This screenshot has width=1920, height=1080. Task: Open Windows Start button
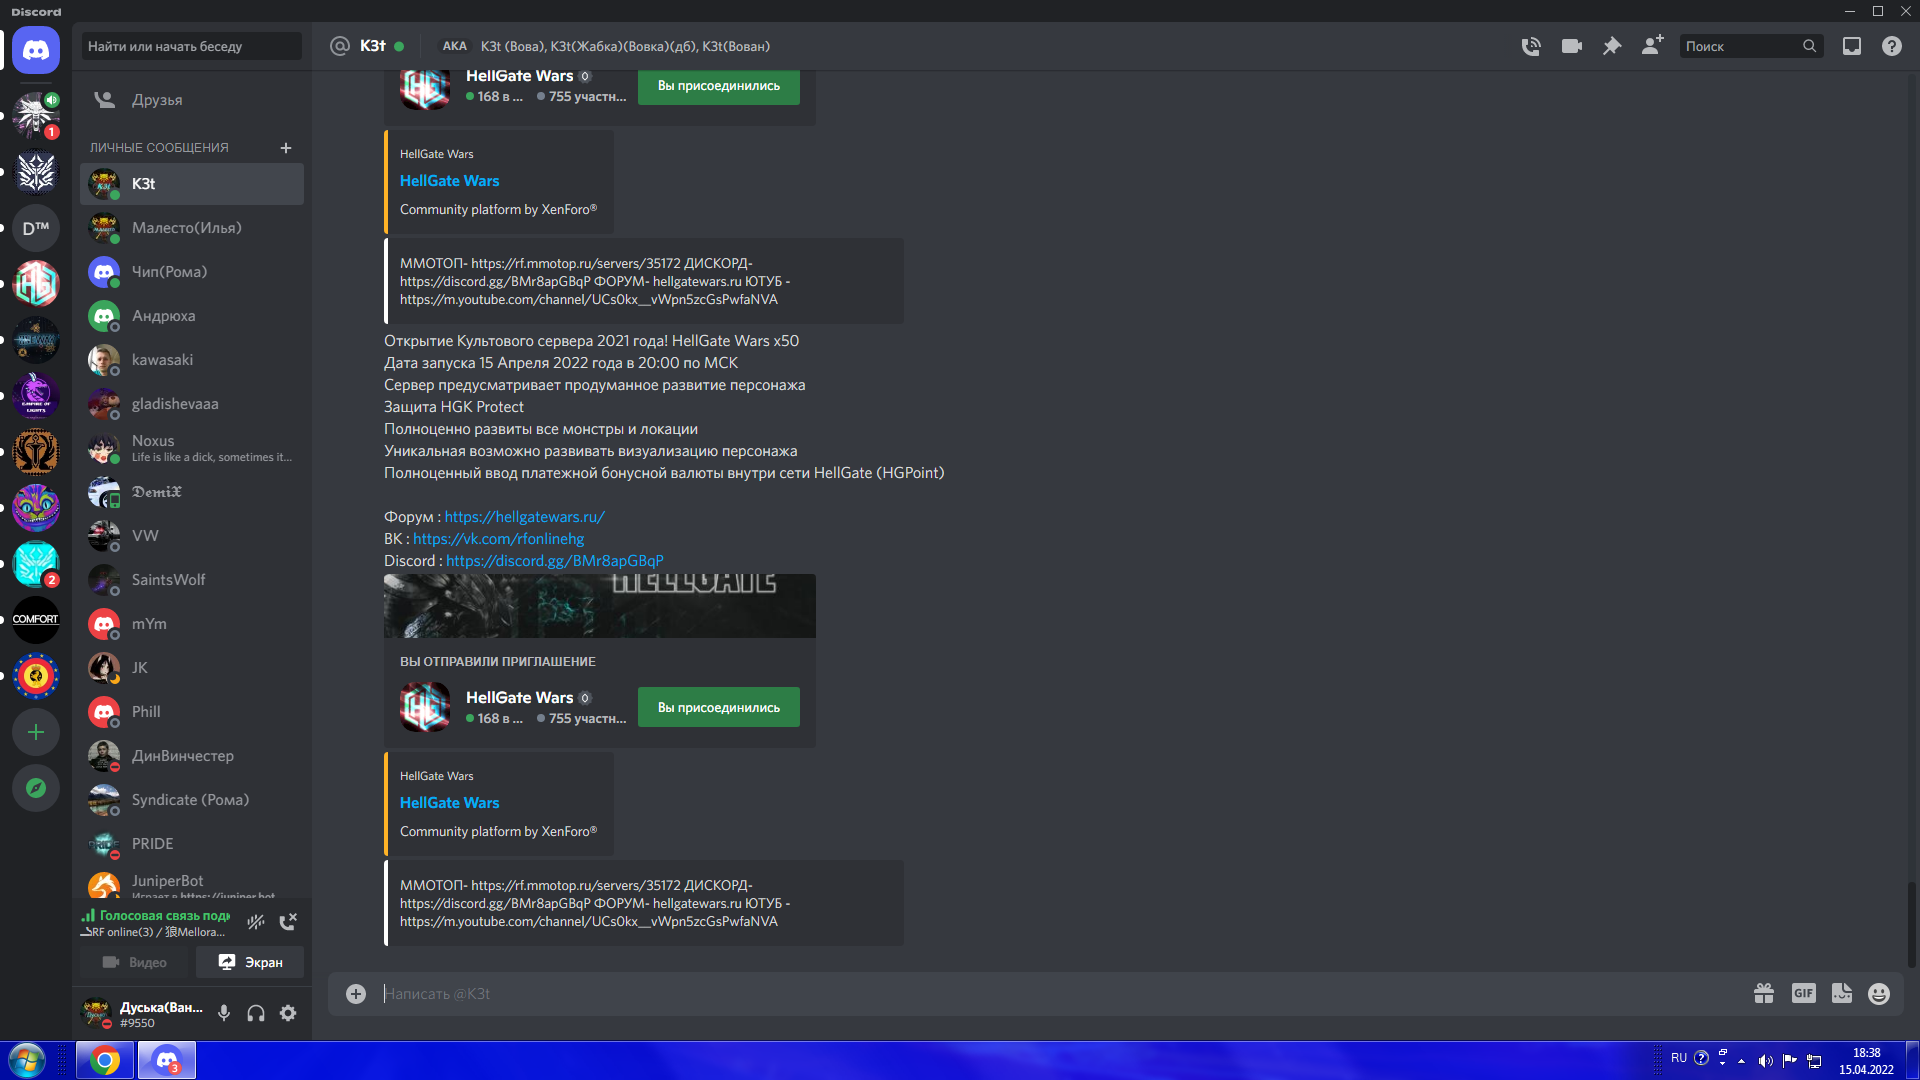[27, 1060]
